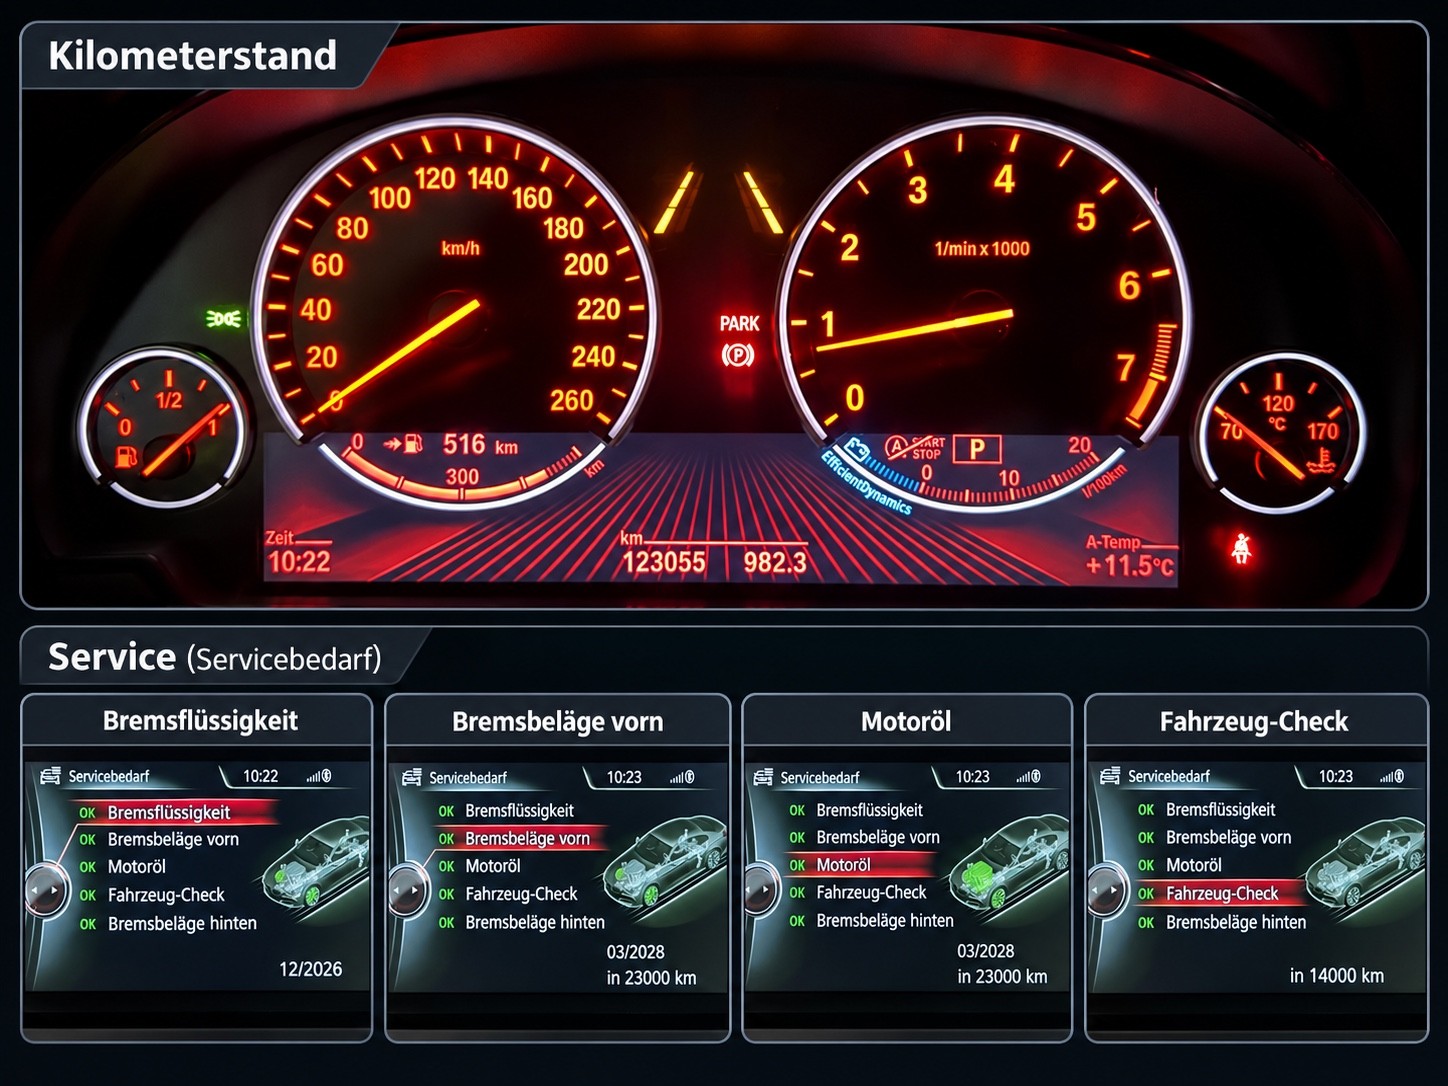
Task: Click the Fahrzeug-Check card title
Action: (x=1254, y=722)
